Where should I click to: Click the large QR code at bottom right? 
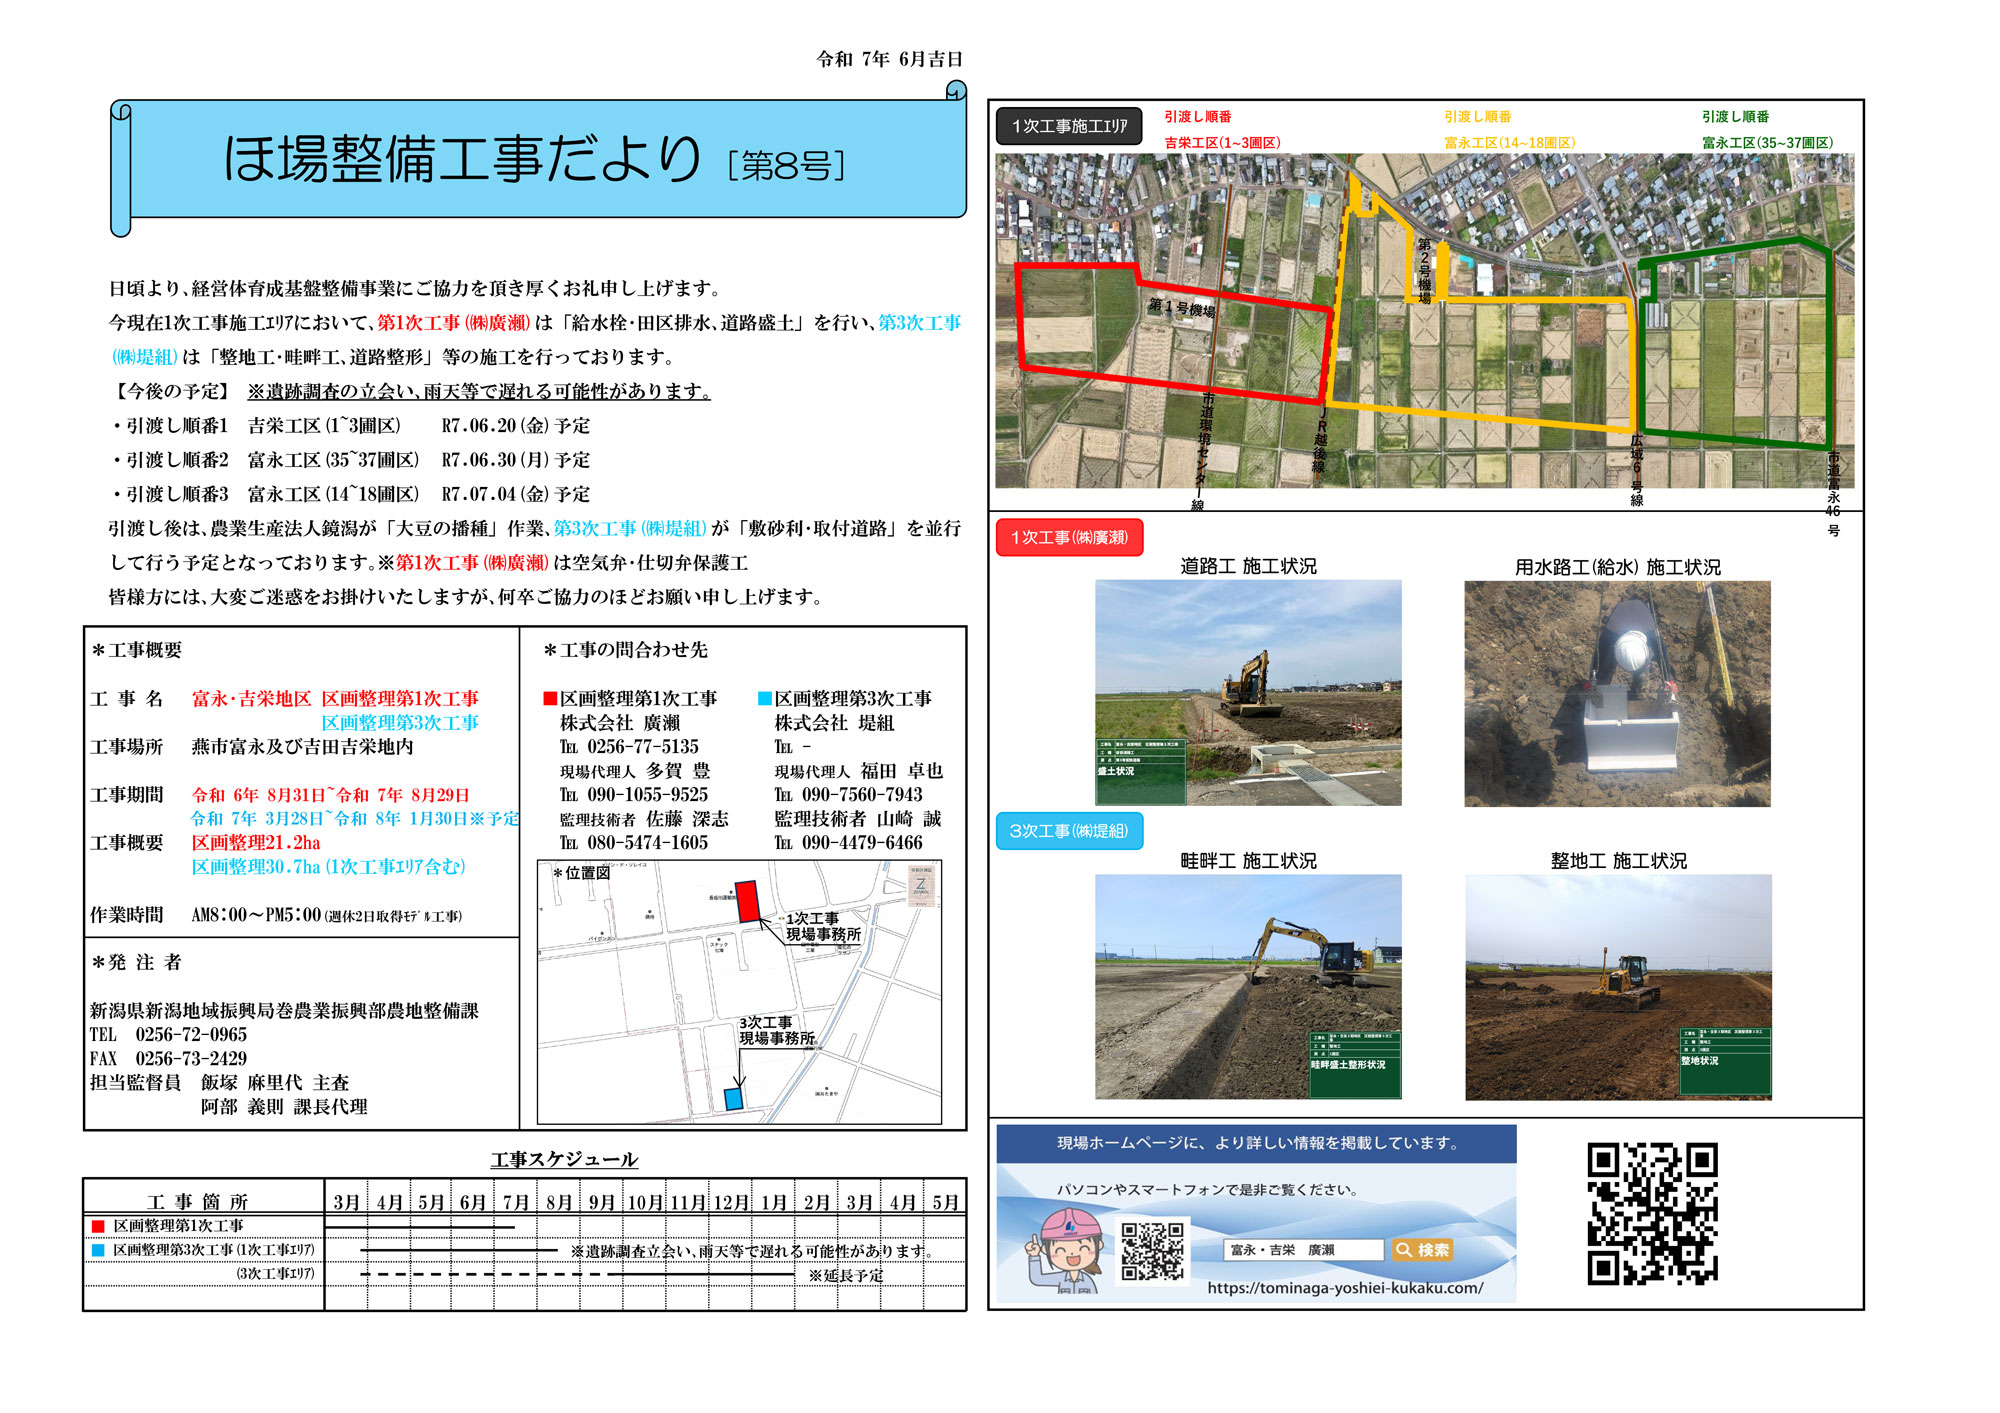coord(1652,1213)
